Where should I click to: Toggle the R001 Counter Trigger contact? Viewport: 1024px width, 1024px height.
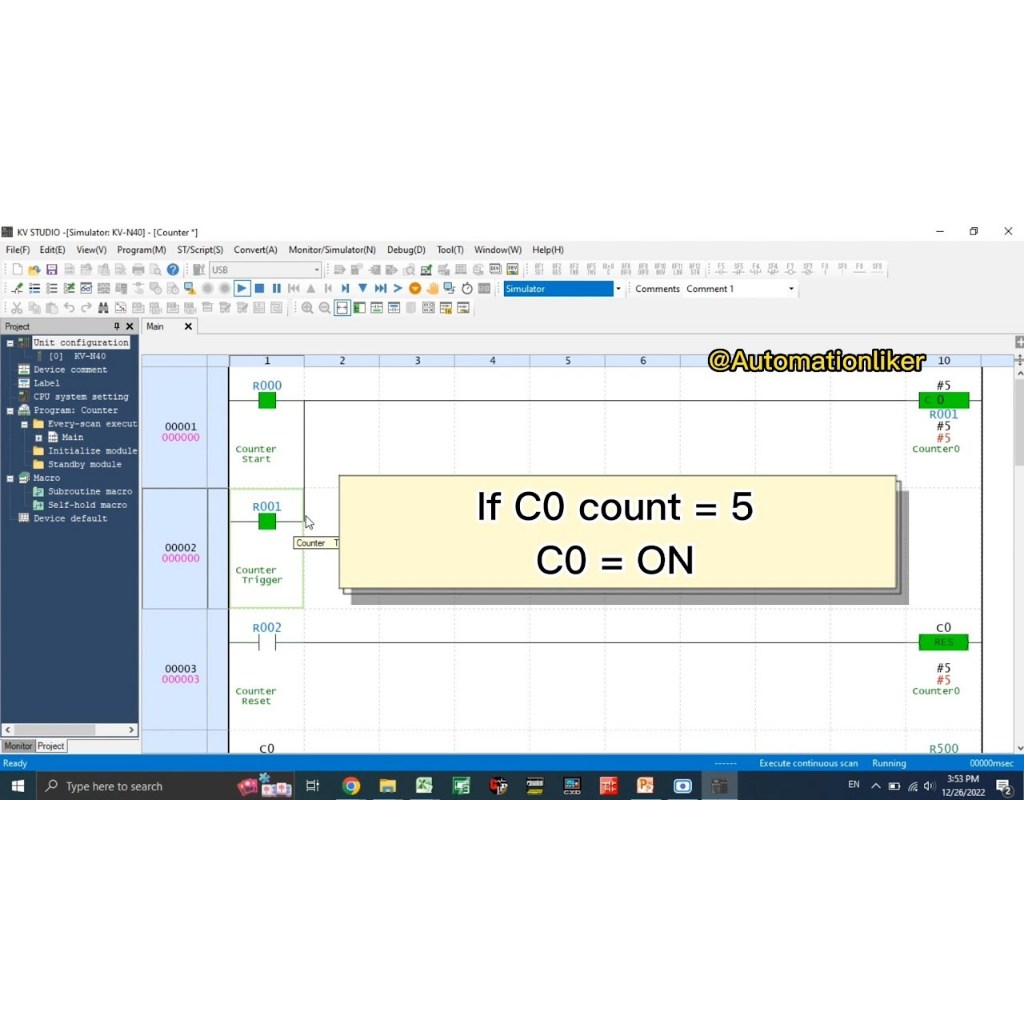[x=266, y=521]
